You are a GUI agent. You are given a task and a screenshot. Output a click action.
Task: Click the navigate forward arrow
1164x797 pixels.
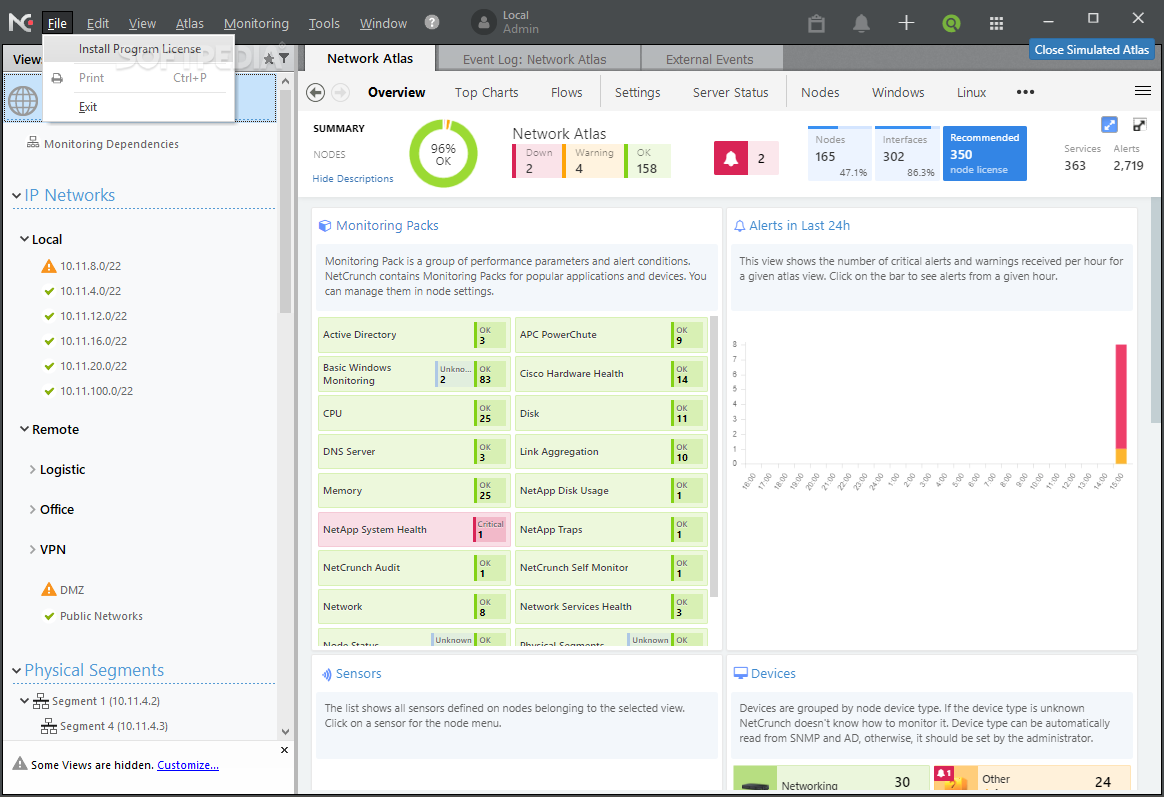pyautogui.click(x=340, y=92)
